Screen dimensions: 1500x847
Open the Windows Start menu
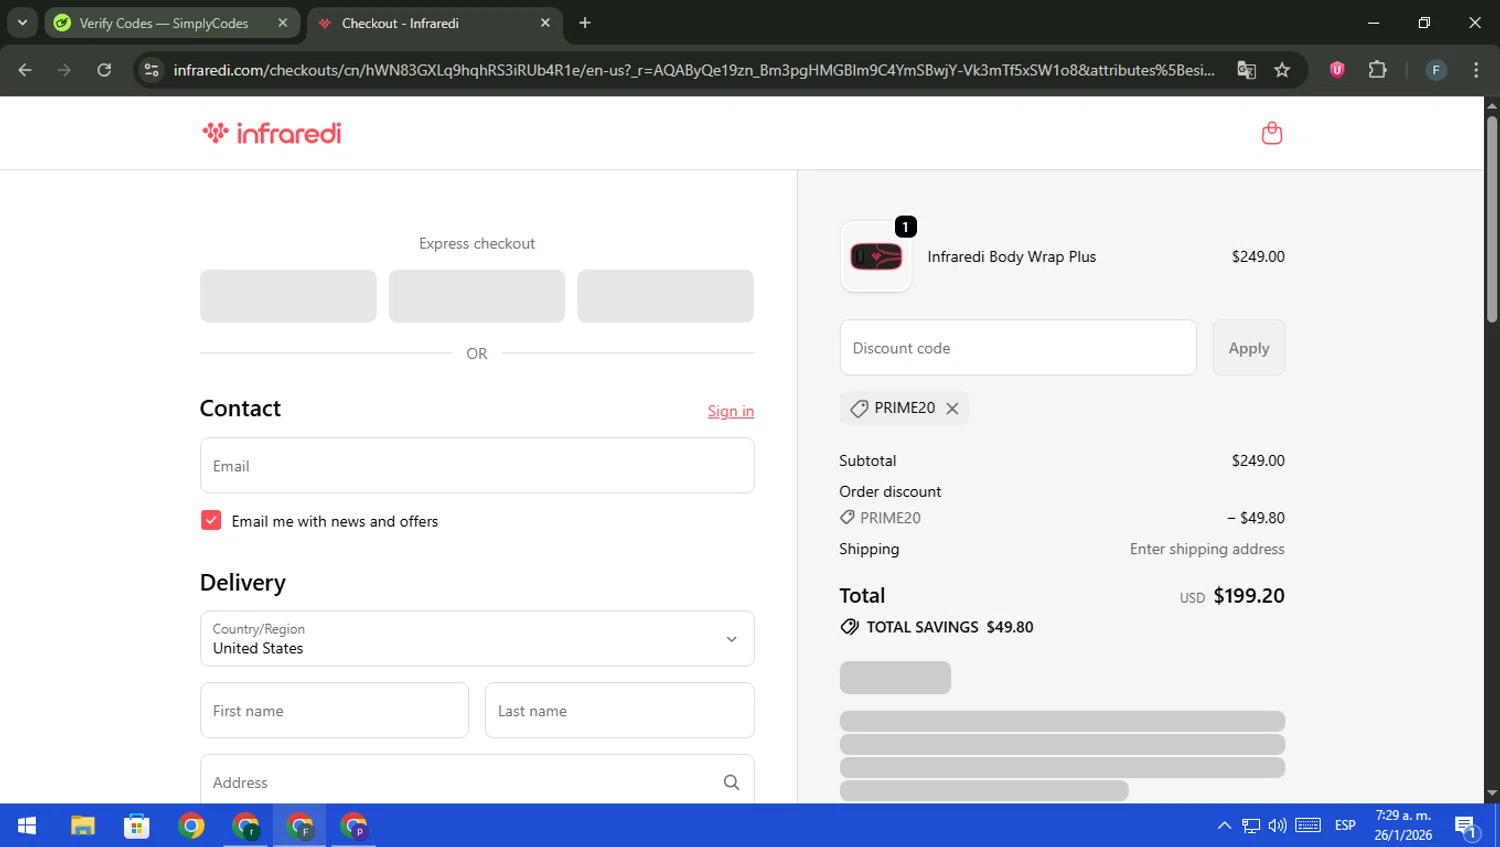tap(27, 826)
